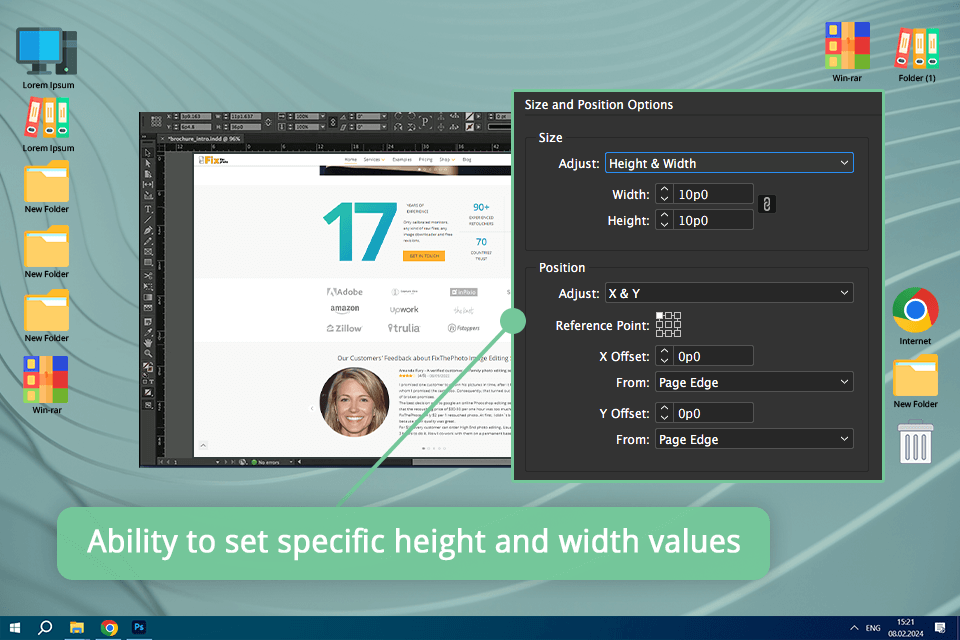Select the Hand tool
The height and width of the screenshot is (640, 960).
click(x=148, y=342)
